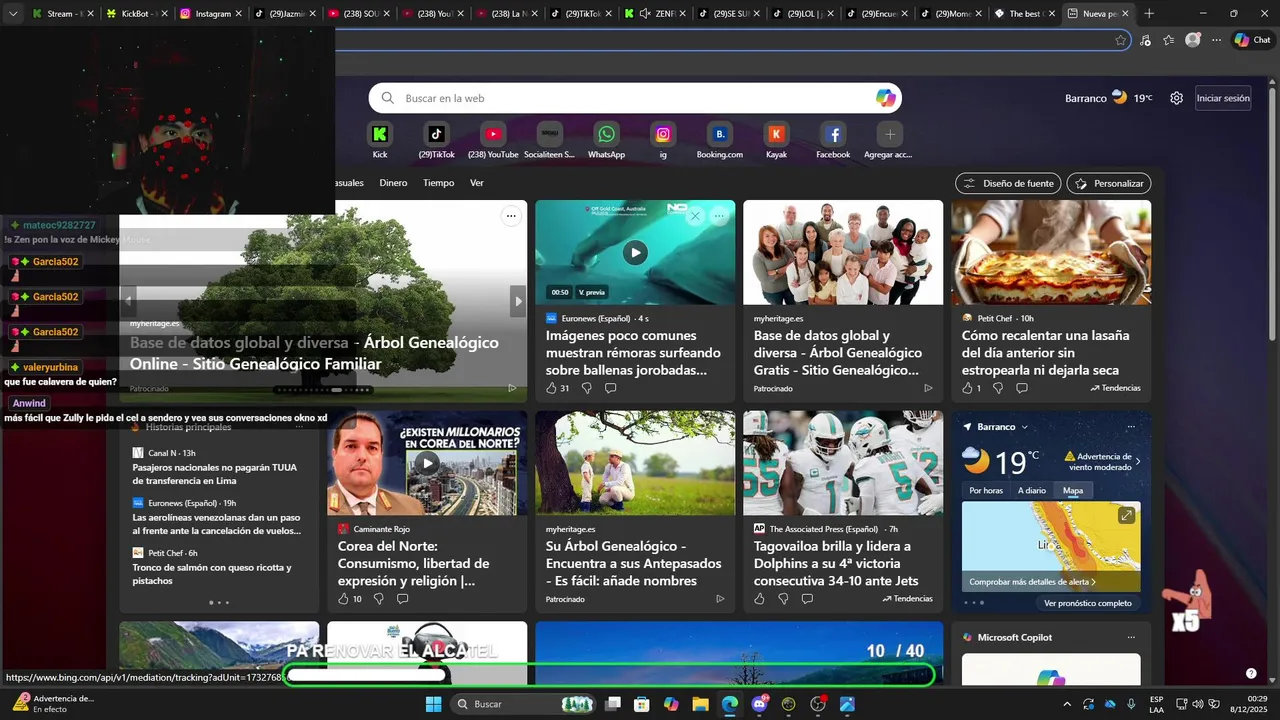Click the Agregar acceso plus tile
Screen dimensions: 1280x720
pos(890,134)
